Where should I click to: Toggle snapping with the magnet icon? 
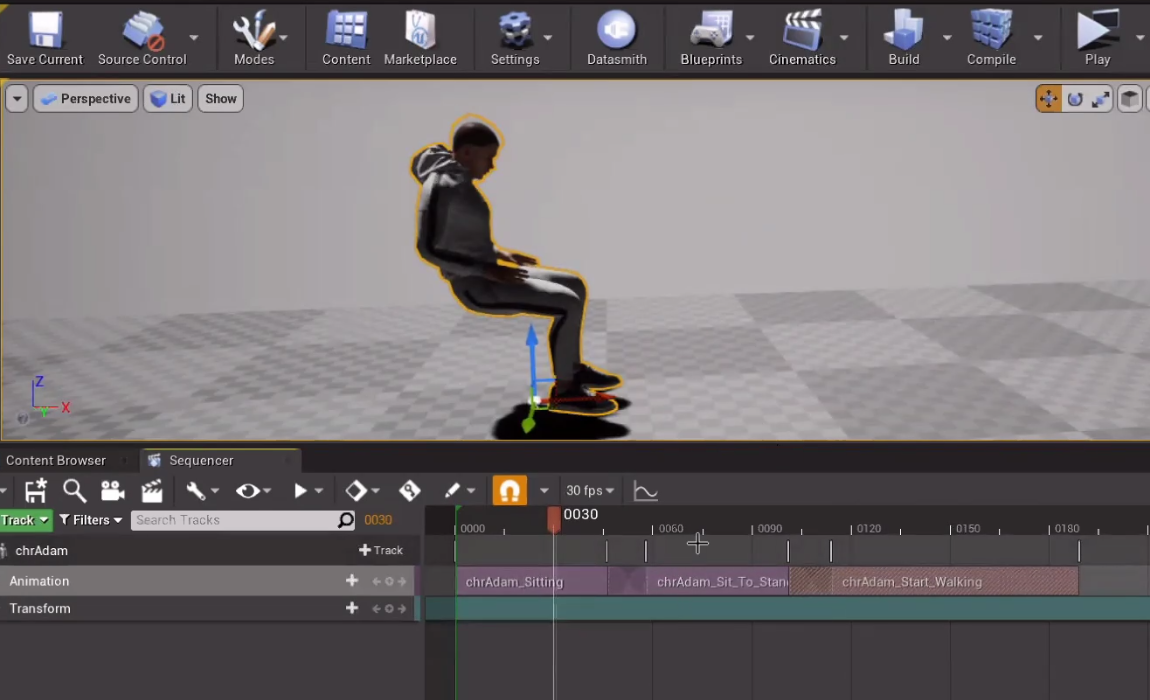click(510, 490)
